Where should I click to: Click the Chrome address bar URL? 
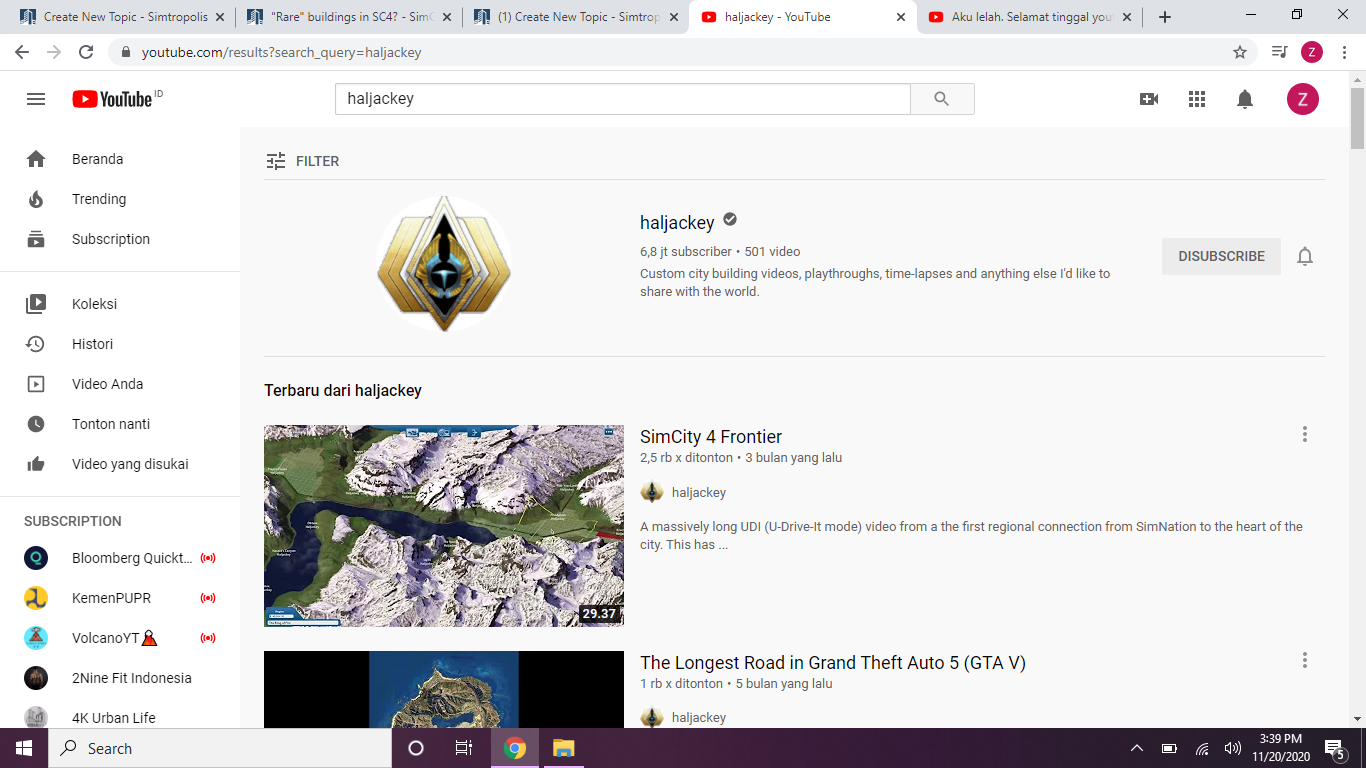(x=281, y=52)
